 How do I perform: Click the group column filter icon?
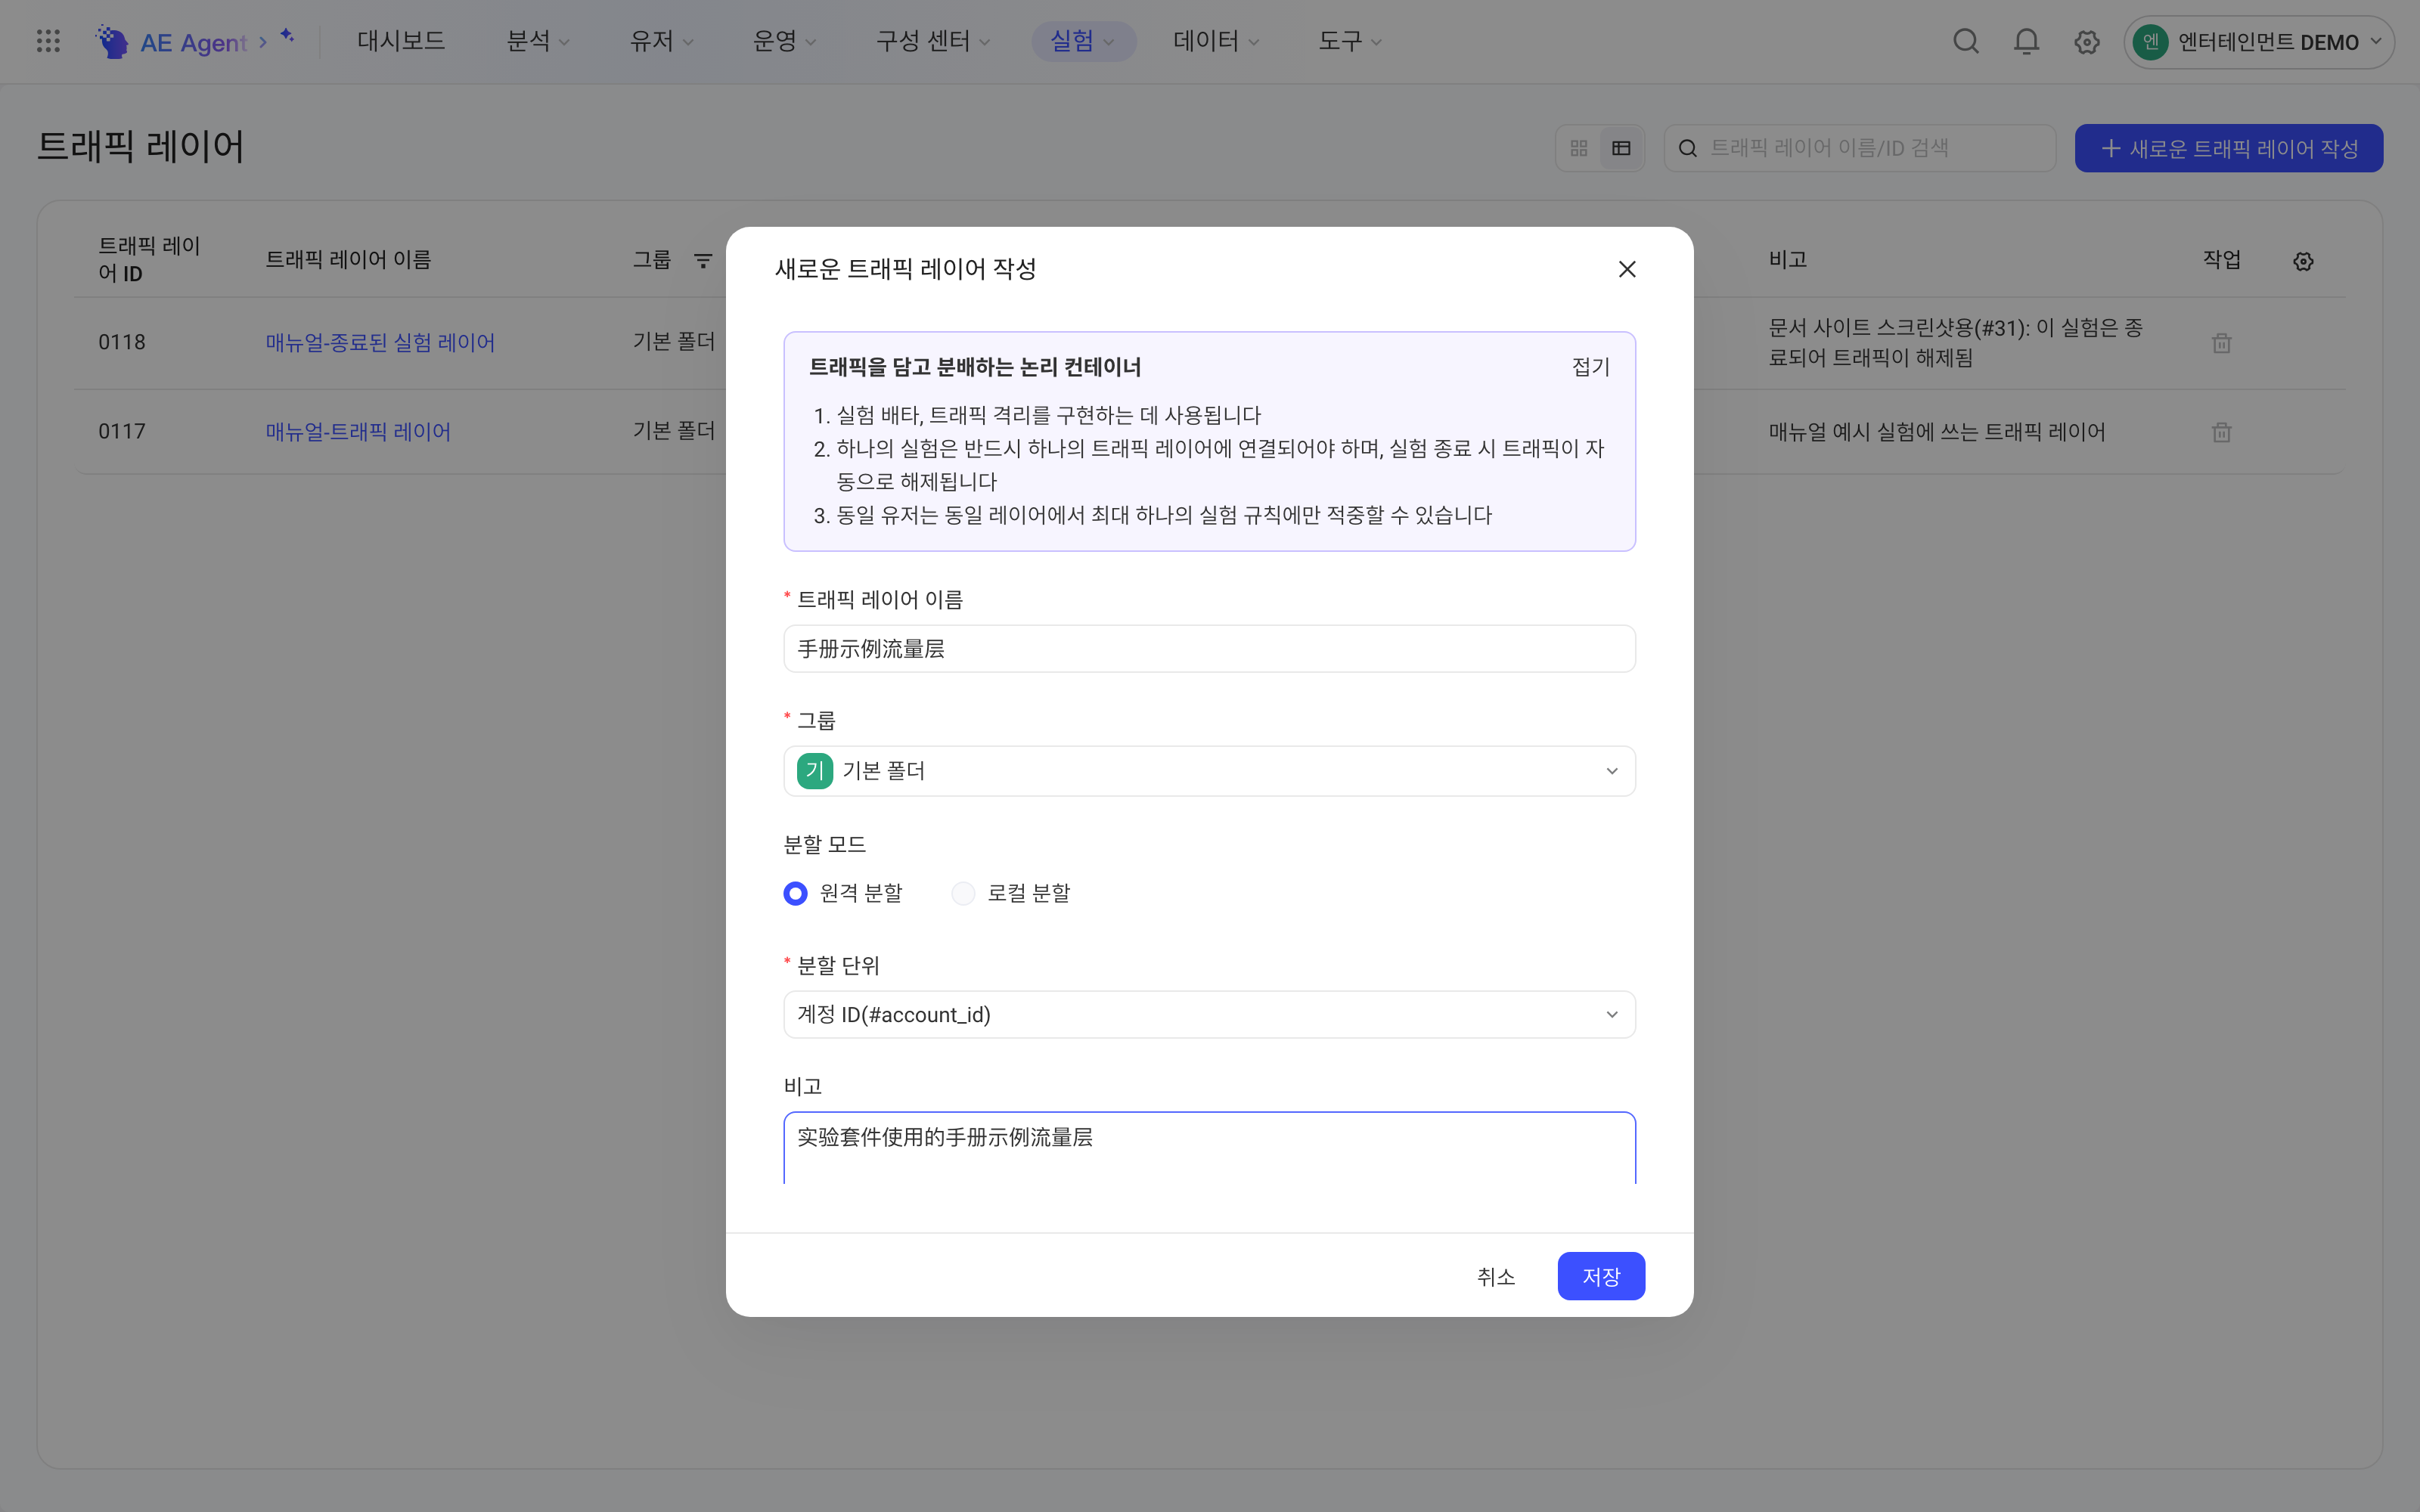(703, 260)
